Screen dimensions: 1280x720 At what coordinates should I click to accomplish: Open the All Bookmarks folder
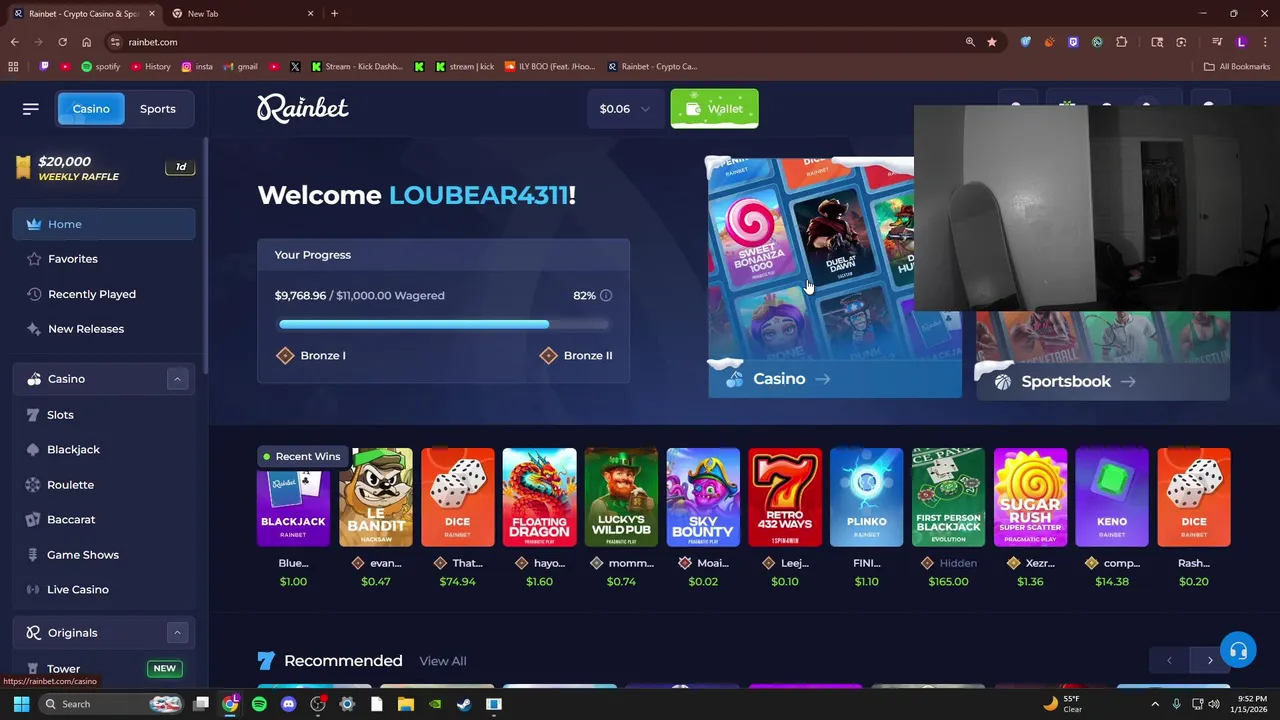coord(1237,67)
